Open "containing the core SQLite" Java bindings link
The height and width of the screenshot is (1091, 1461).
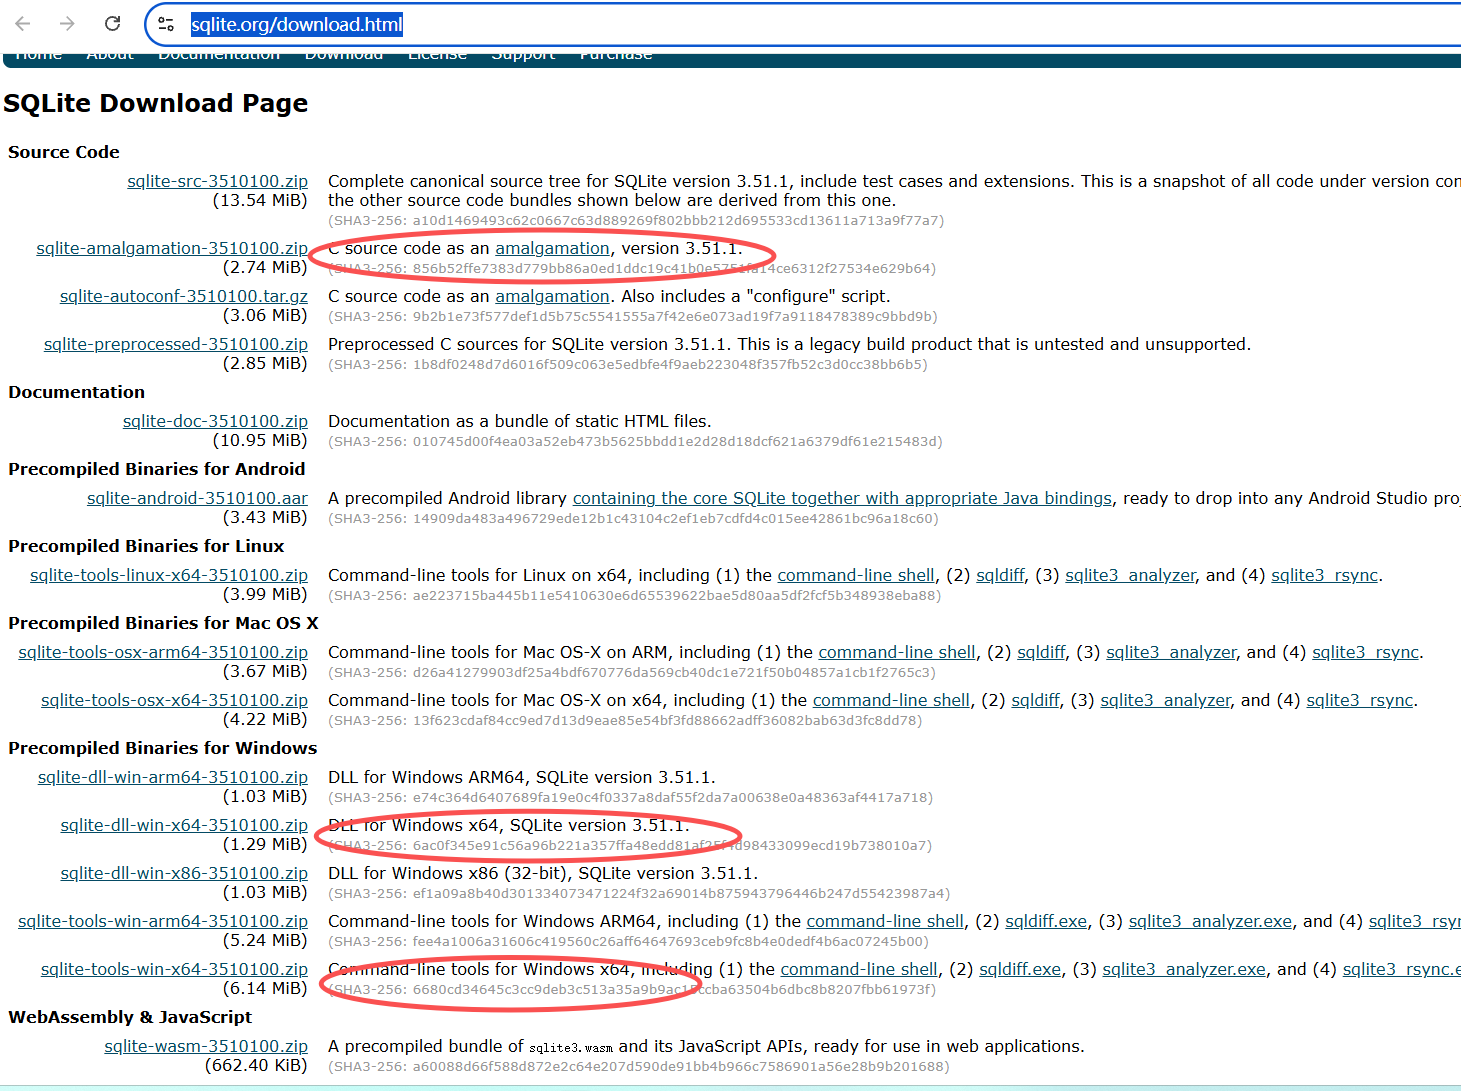click(x=842, y=498)
